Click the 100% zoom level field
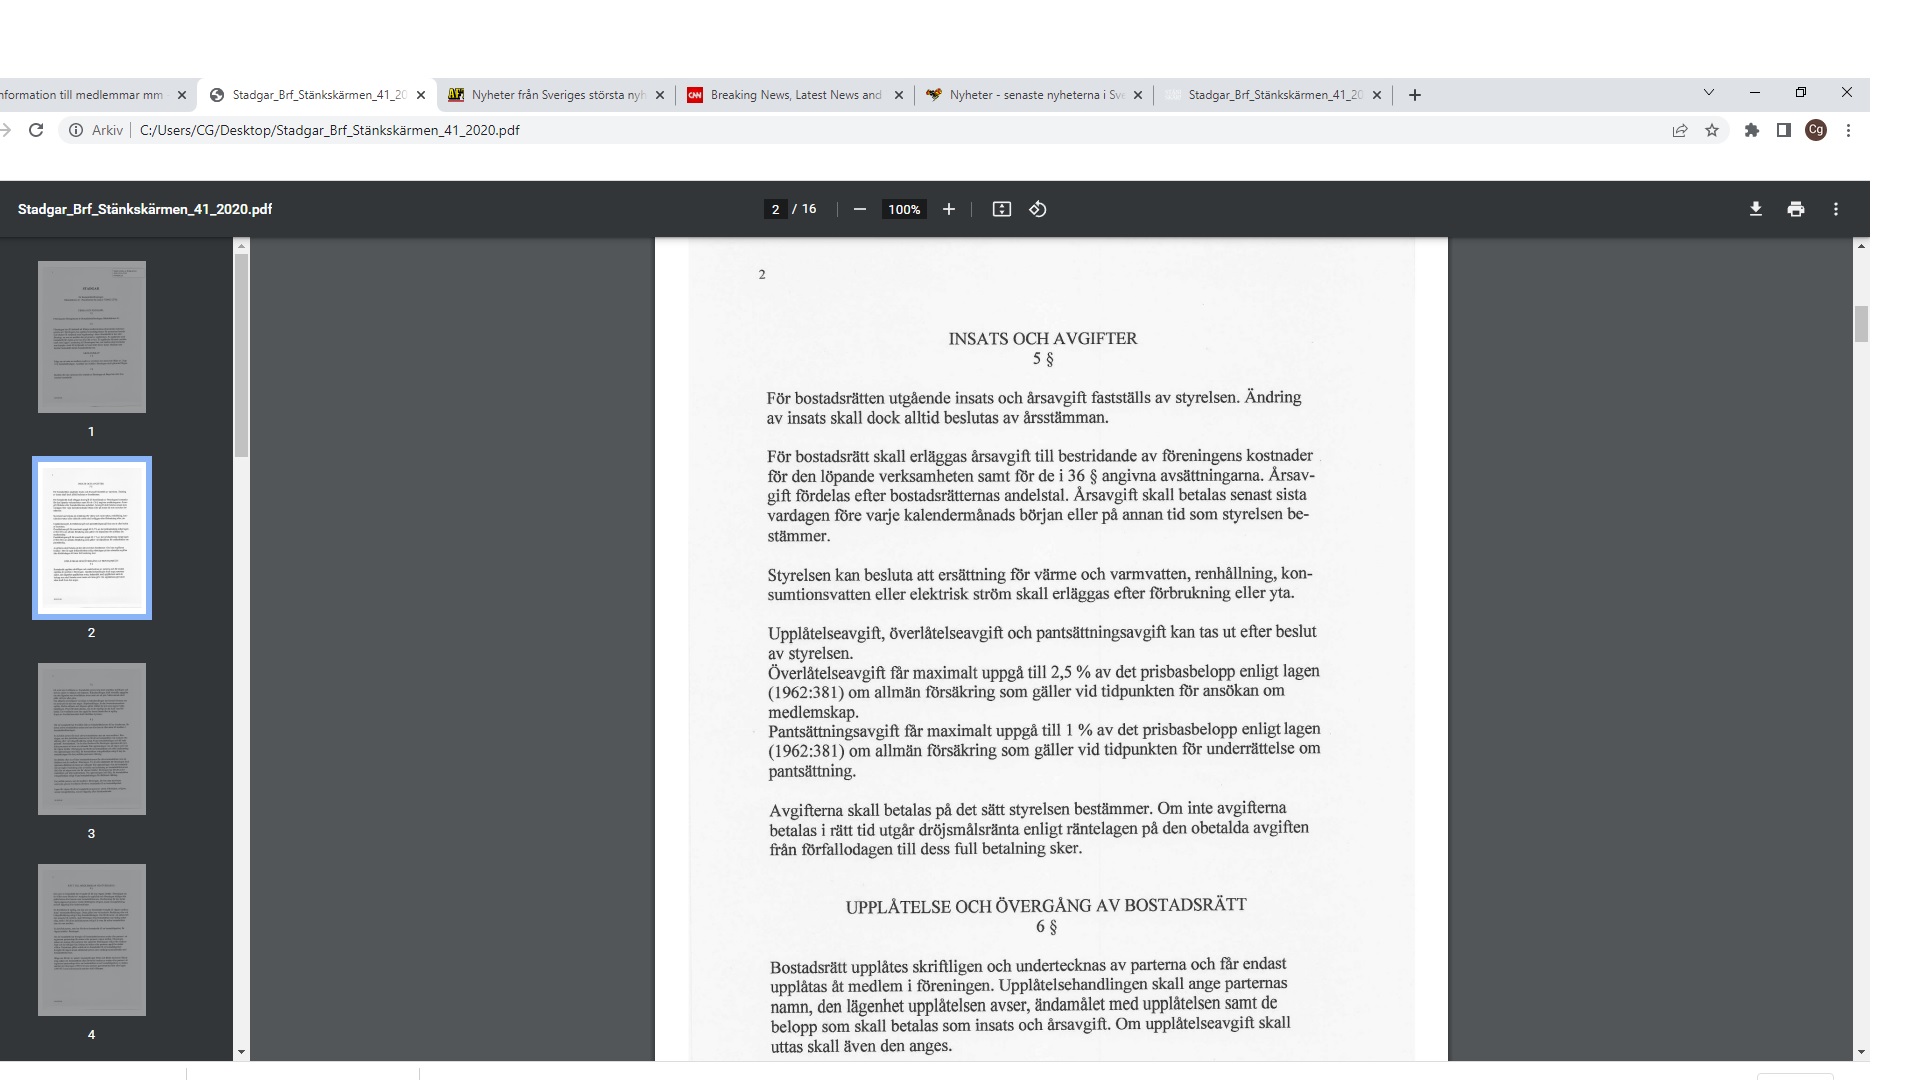1920x1080 pixels. click(x=904, y=209)
